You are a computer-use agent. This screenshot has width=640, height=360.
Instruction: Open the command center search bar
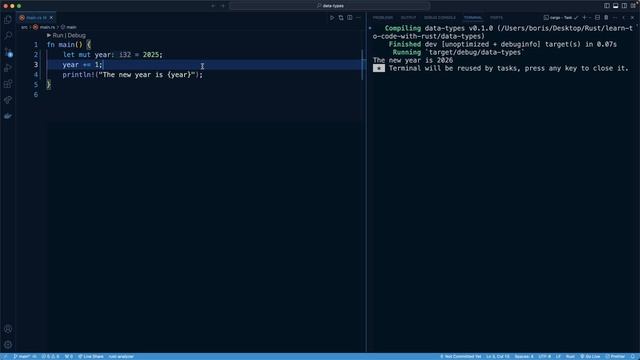pos(330,6)
